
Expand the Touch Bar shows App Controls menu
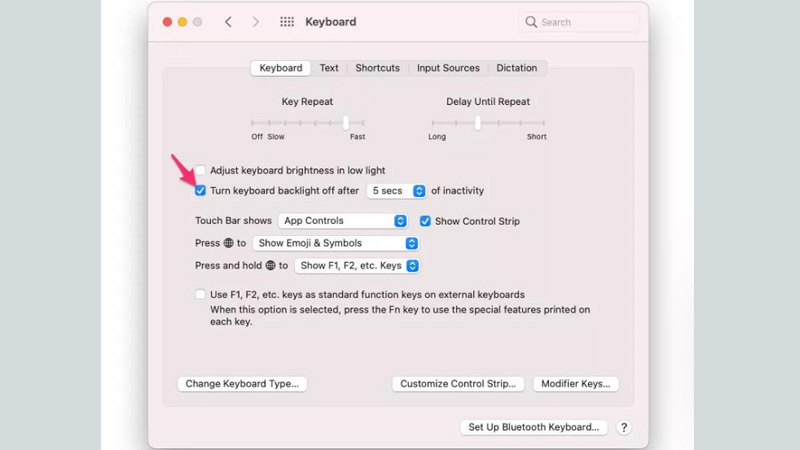click(x=342, y=221)
